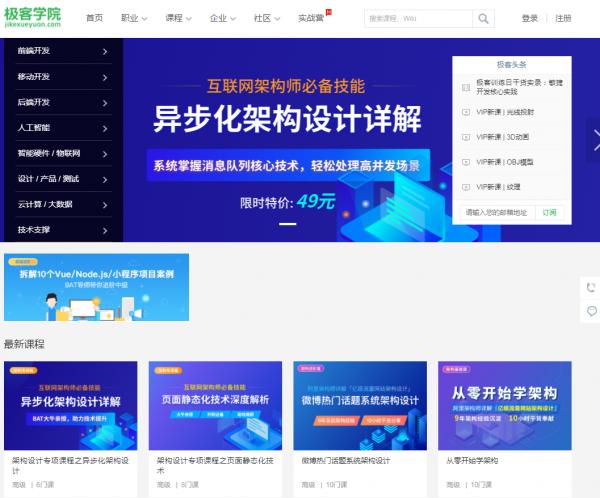Open the 实战营 menu item
The height and width of the screenshot is (498, 600).
coord(311,18)
